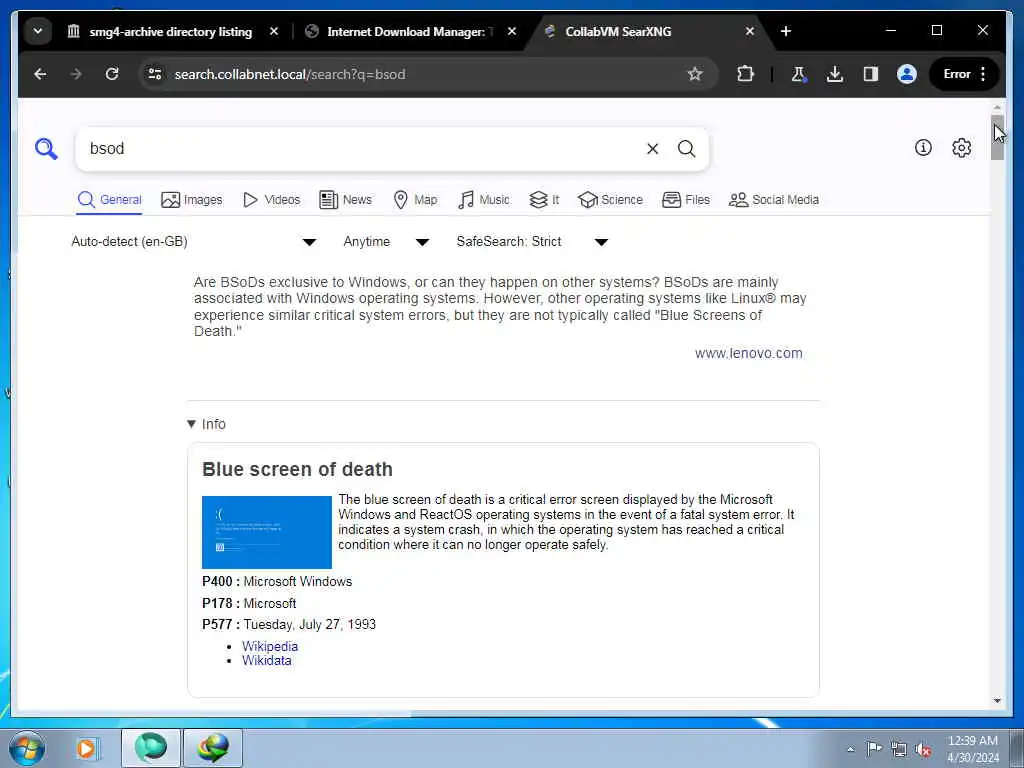
Task: Open the network tray icon
Action: tap(899, 749)
